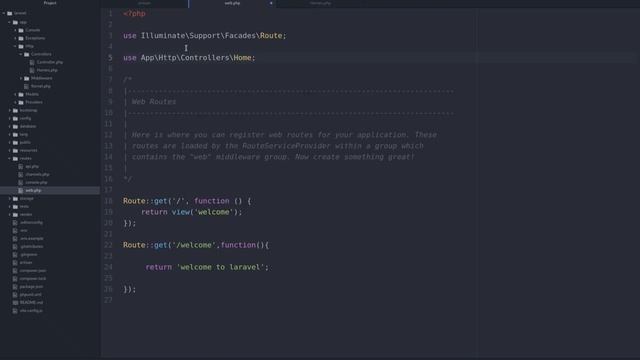Click the lang folder icon
Viewport: 640px width, 360px height.
click(15, 134)
